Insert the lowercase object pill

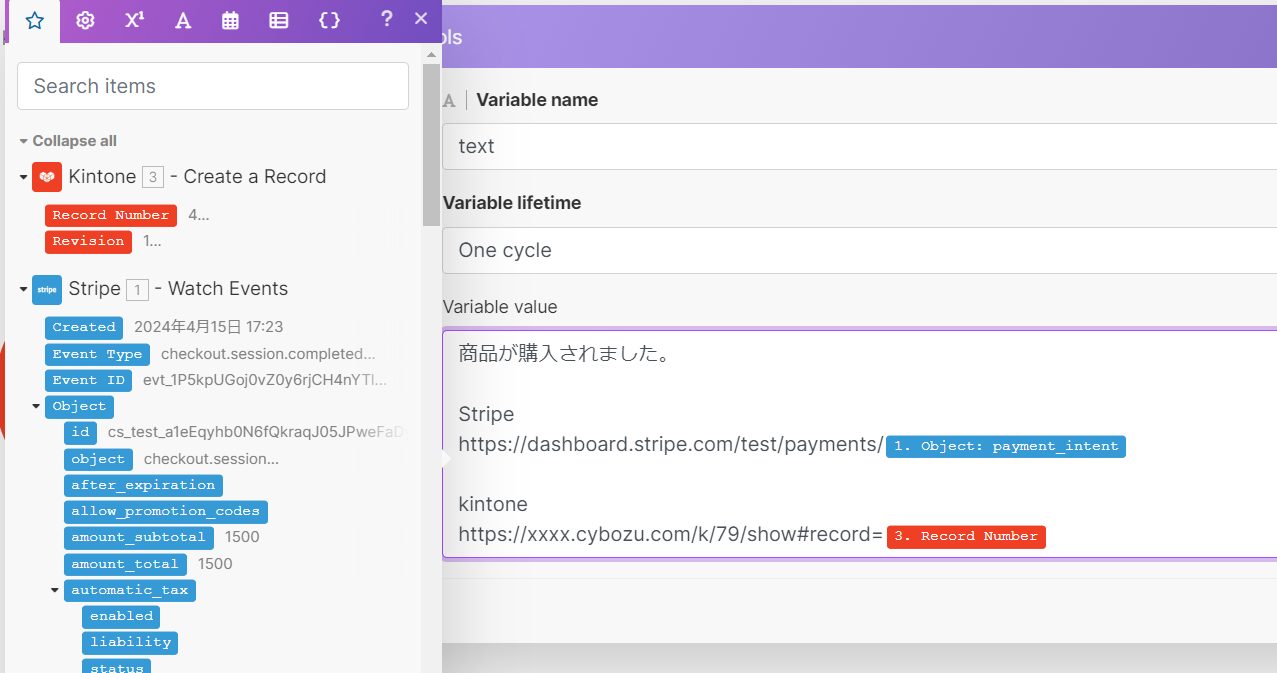[97, 459]
